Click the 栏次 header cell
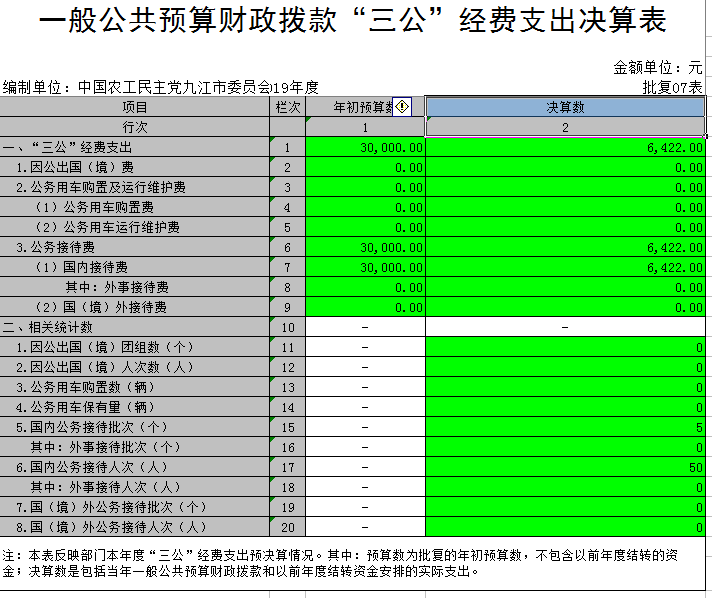This screenshot has width=712, height=598. pyautogui.click(x=287, y=107)
